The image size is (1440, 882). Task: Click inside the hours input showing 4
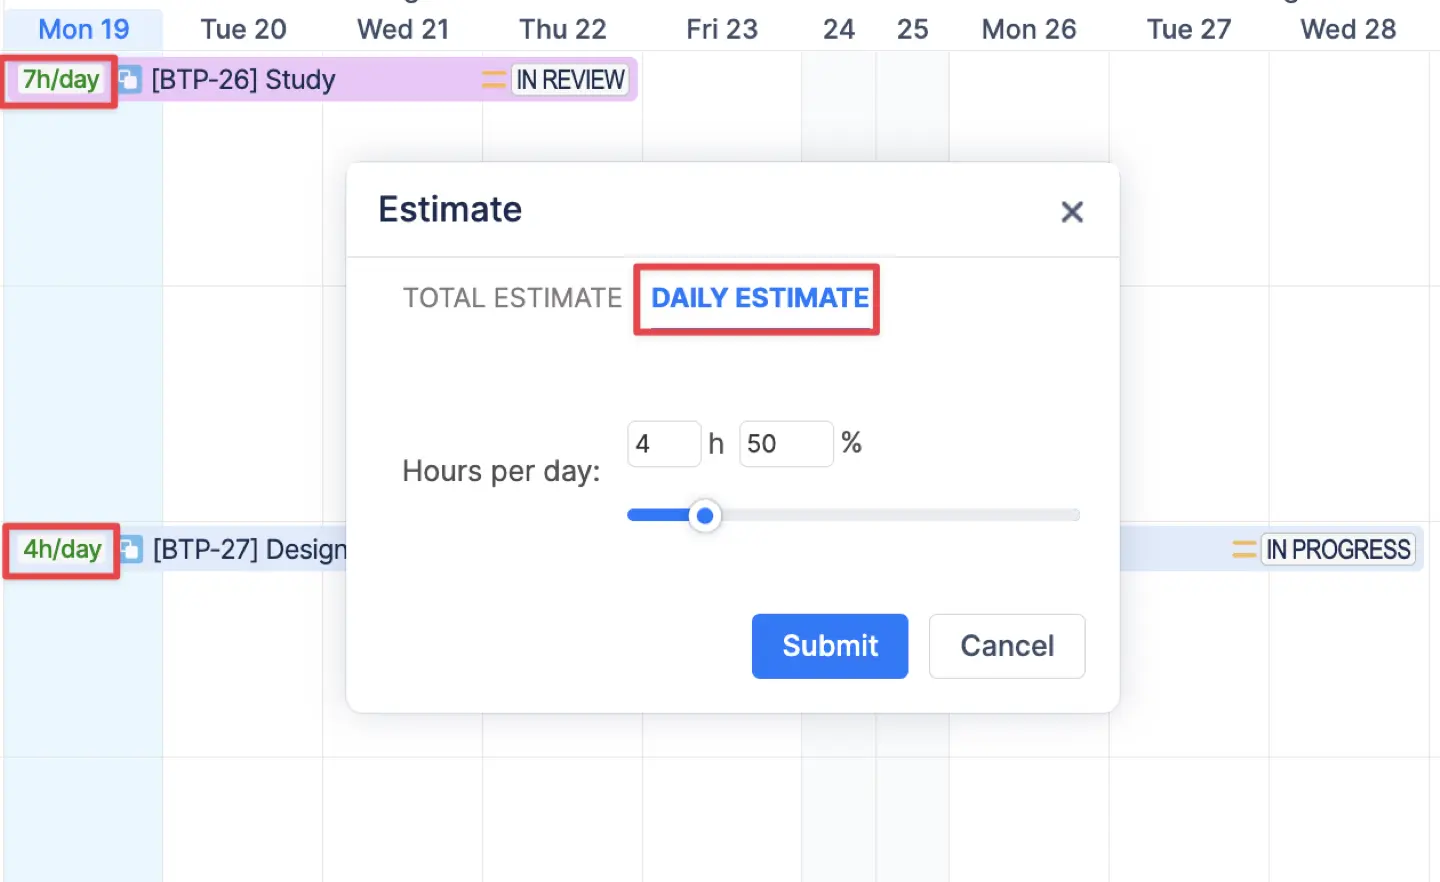(663, 443)
